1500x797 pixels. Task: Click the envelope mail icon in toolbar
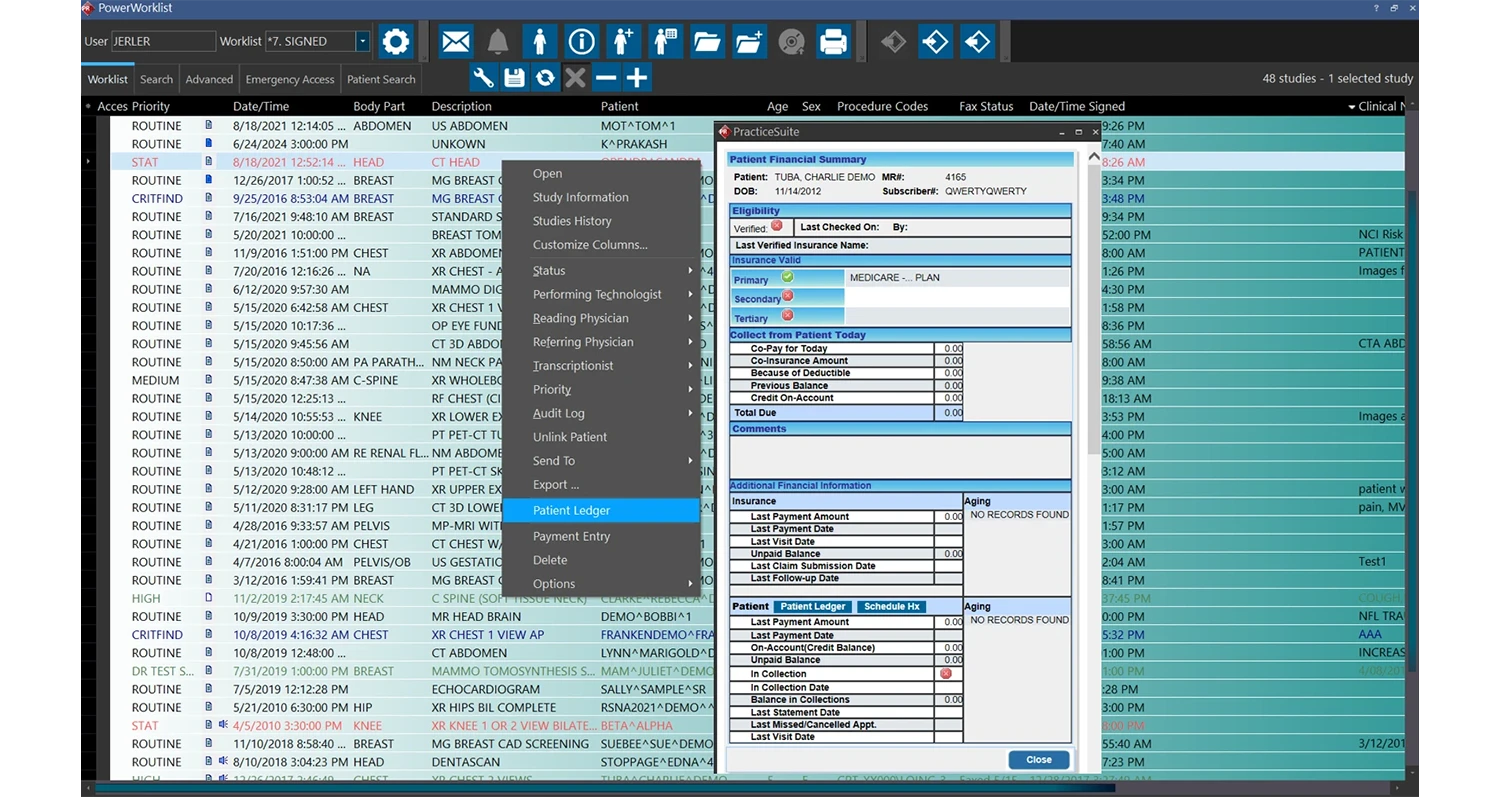click(456, 42)
